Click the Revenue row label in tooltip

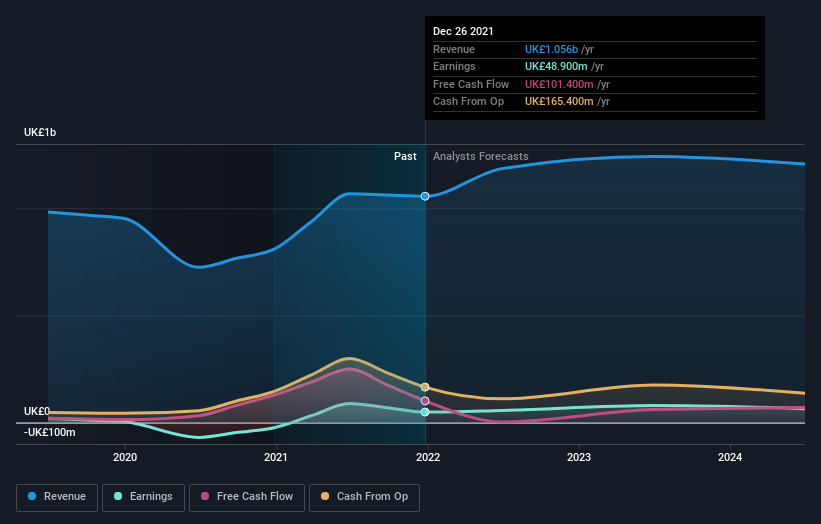point(454,49)
